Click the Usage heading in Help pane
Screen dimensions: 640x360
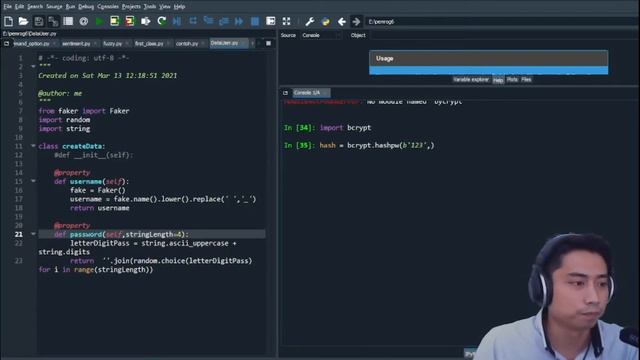(x=384, y=58)
